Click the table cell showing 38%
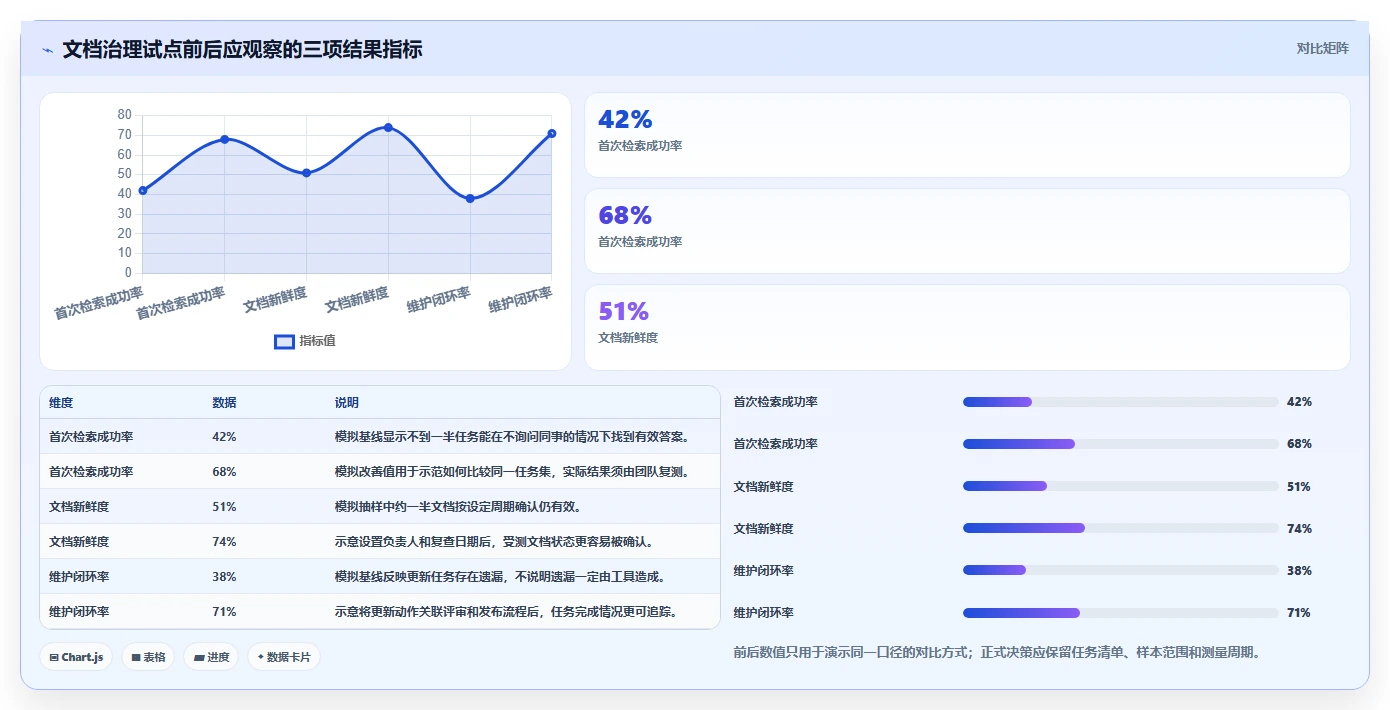 click(224, 577)
